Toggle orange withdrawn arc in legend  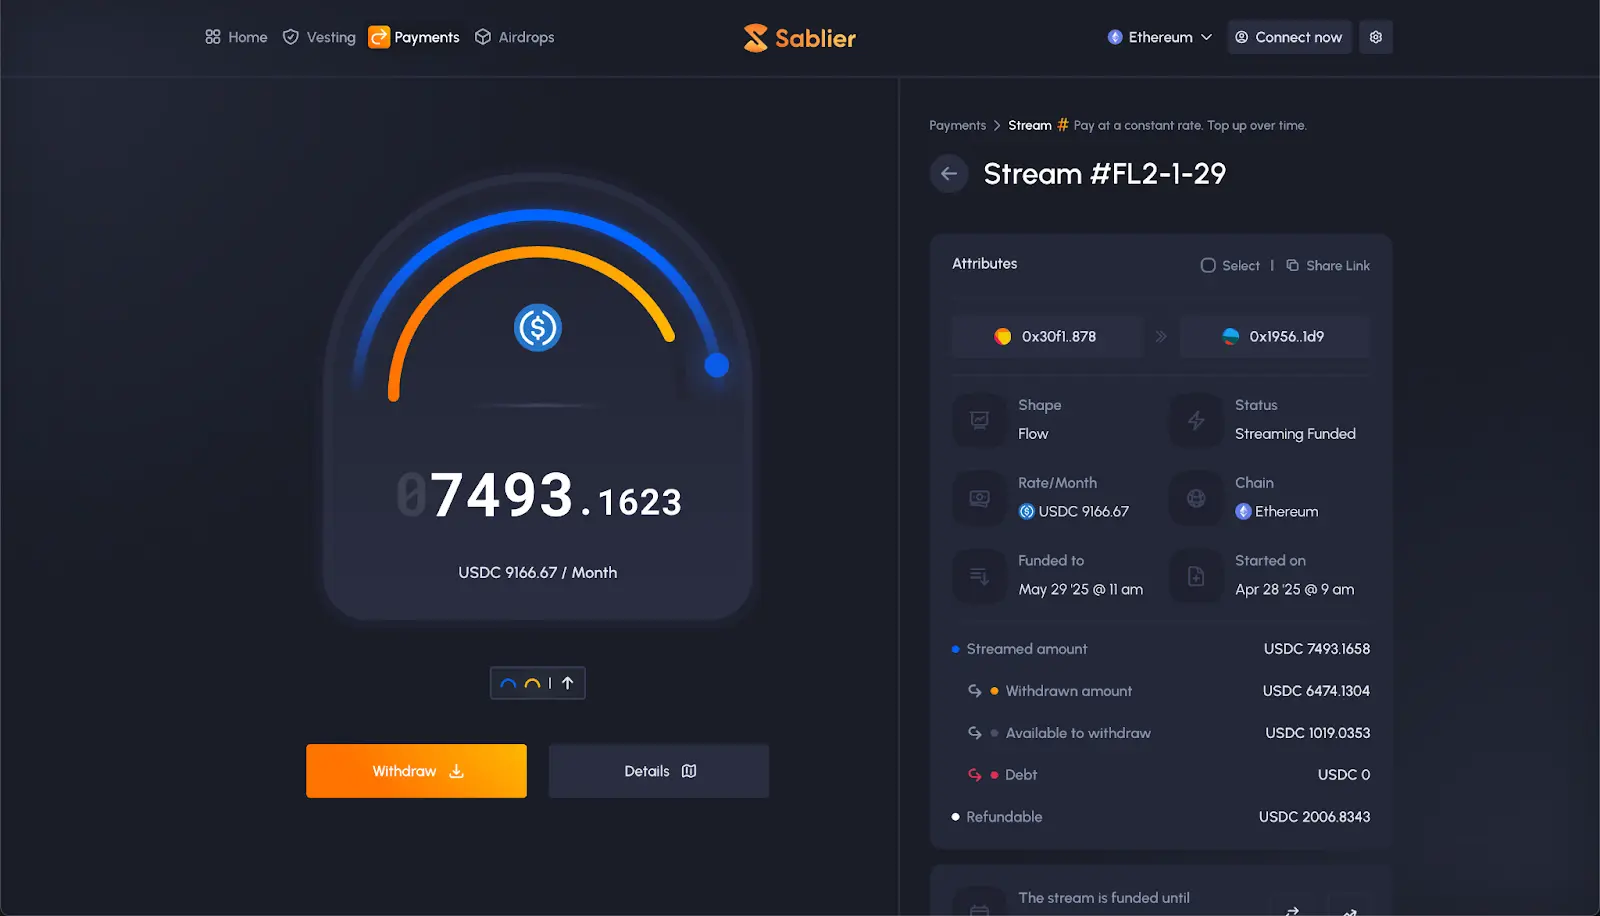pos(532,684)
